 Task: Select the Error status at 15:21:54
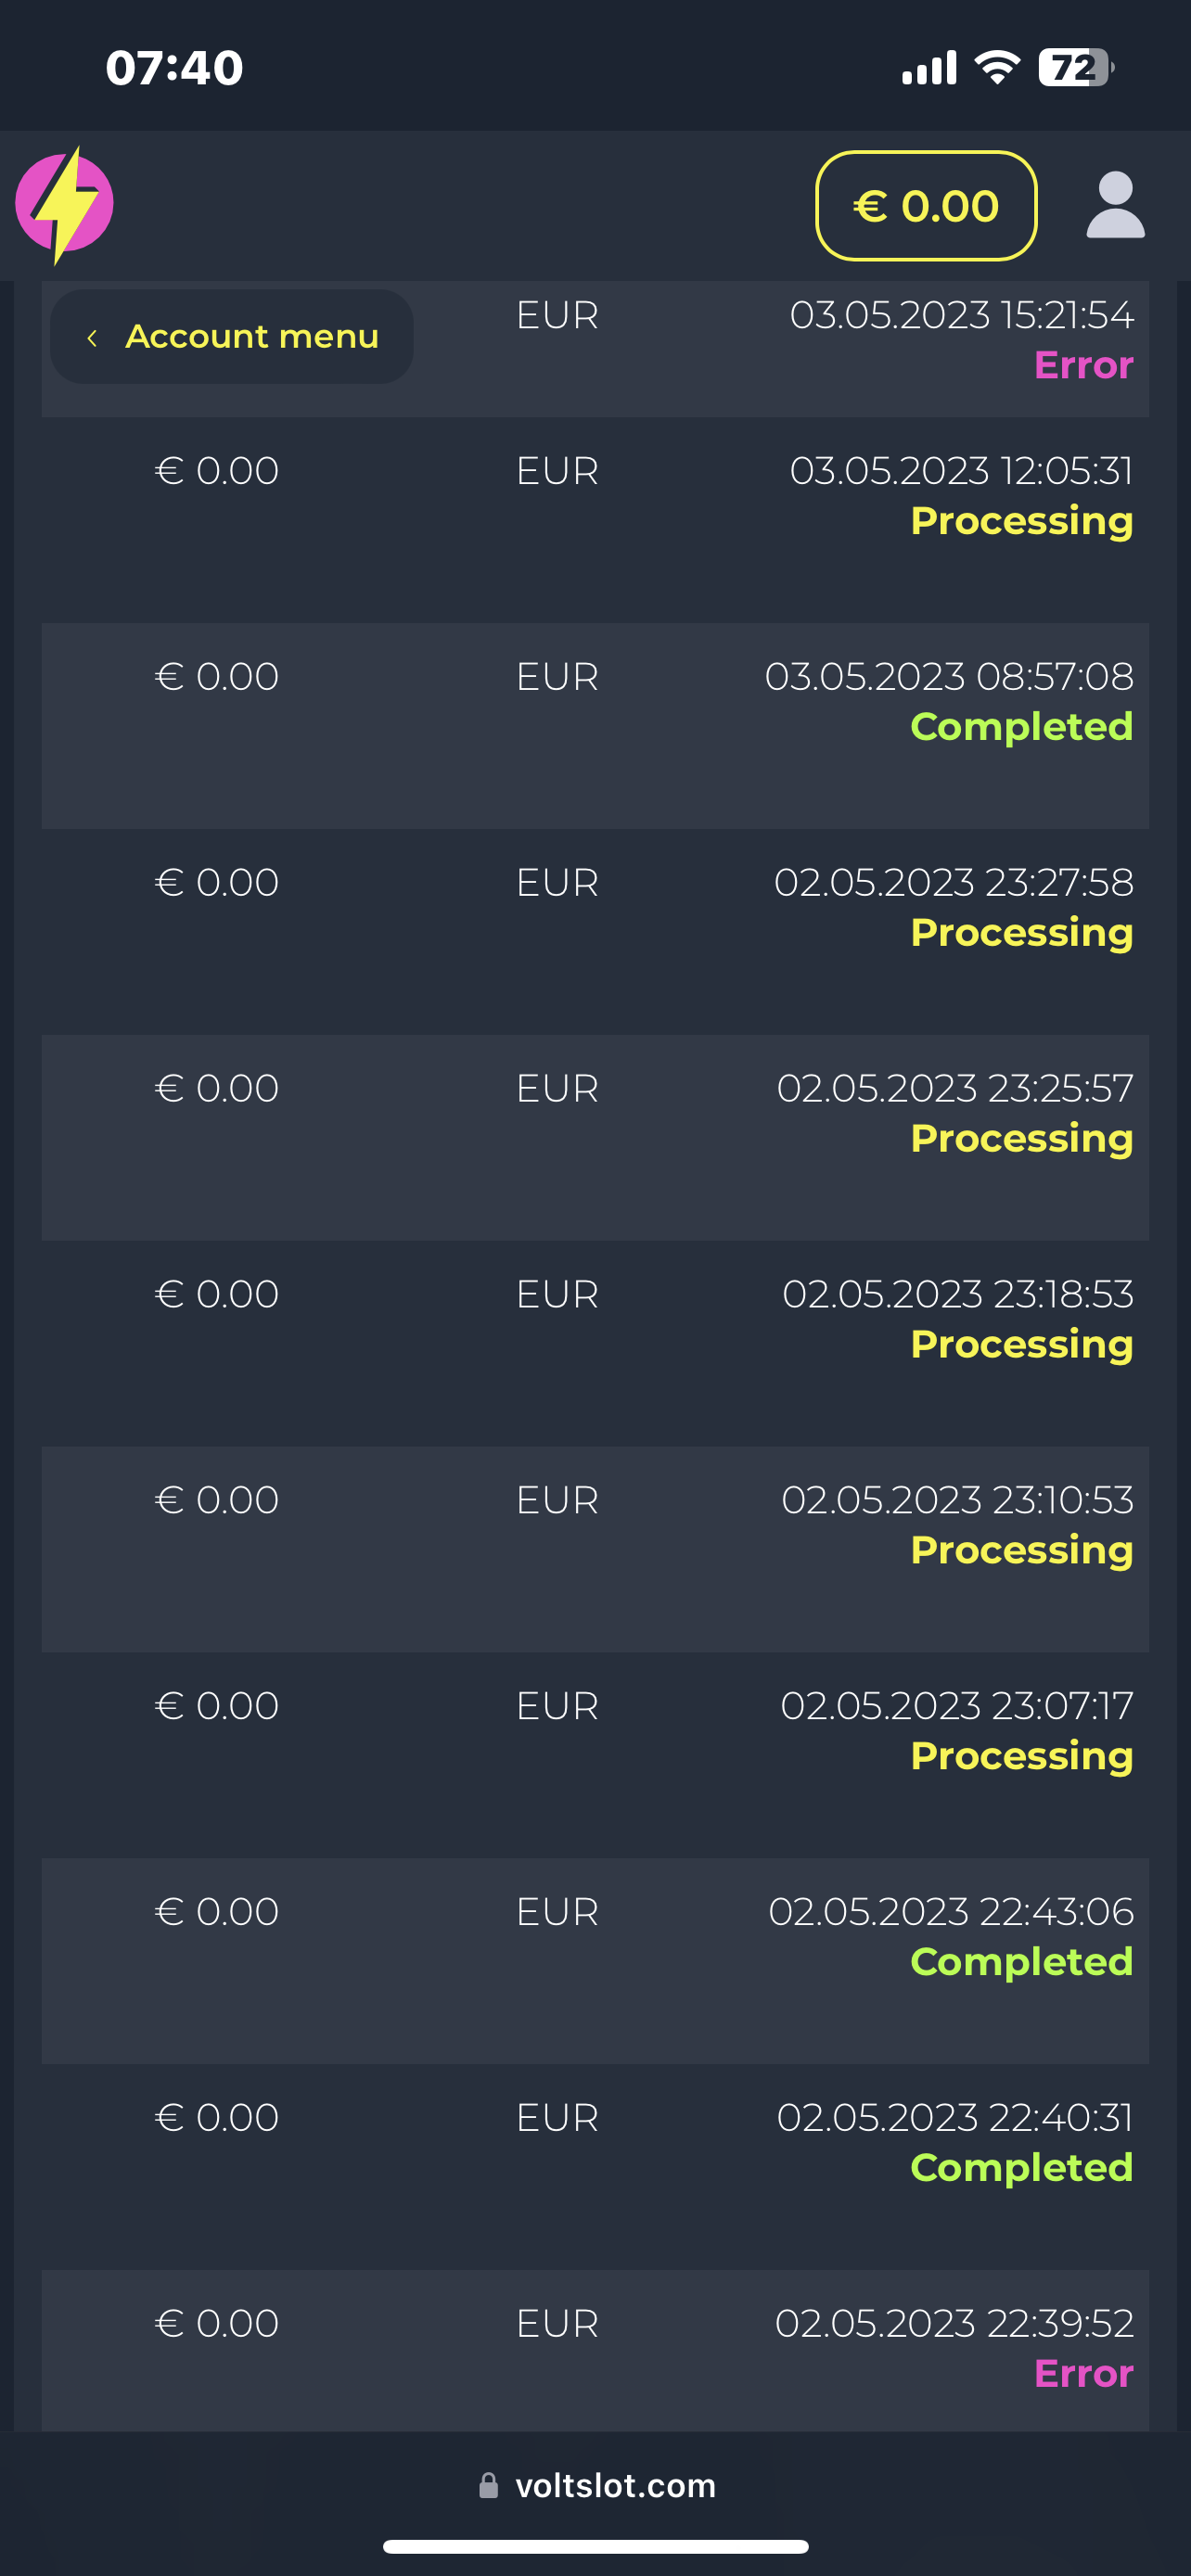(1083, 365)
